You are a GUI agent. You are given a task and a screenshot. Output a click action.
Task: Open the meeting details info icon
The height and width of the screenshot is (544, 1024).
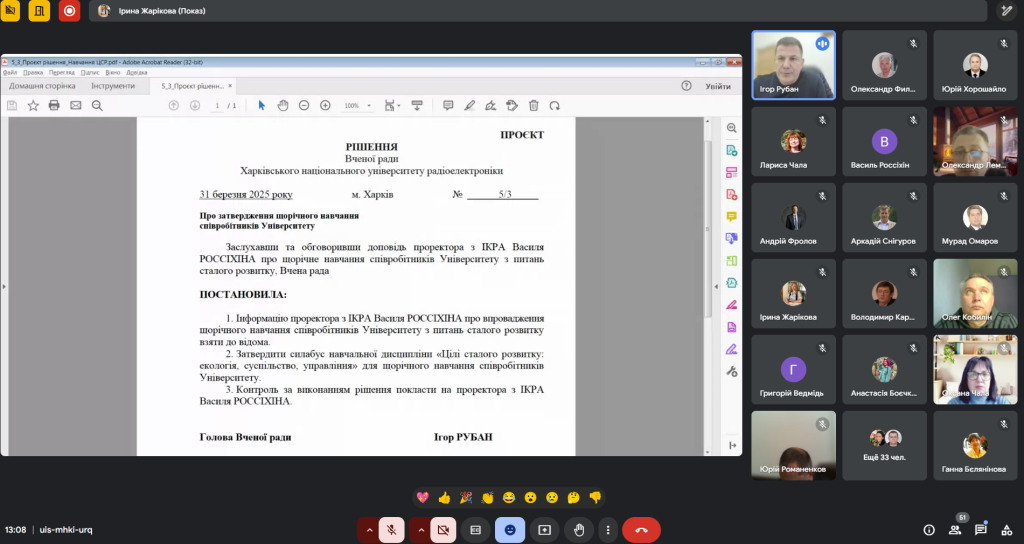(x=929, y=529)
